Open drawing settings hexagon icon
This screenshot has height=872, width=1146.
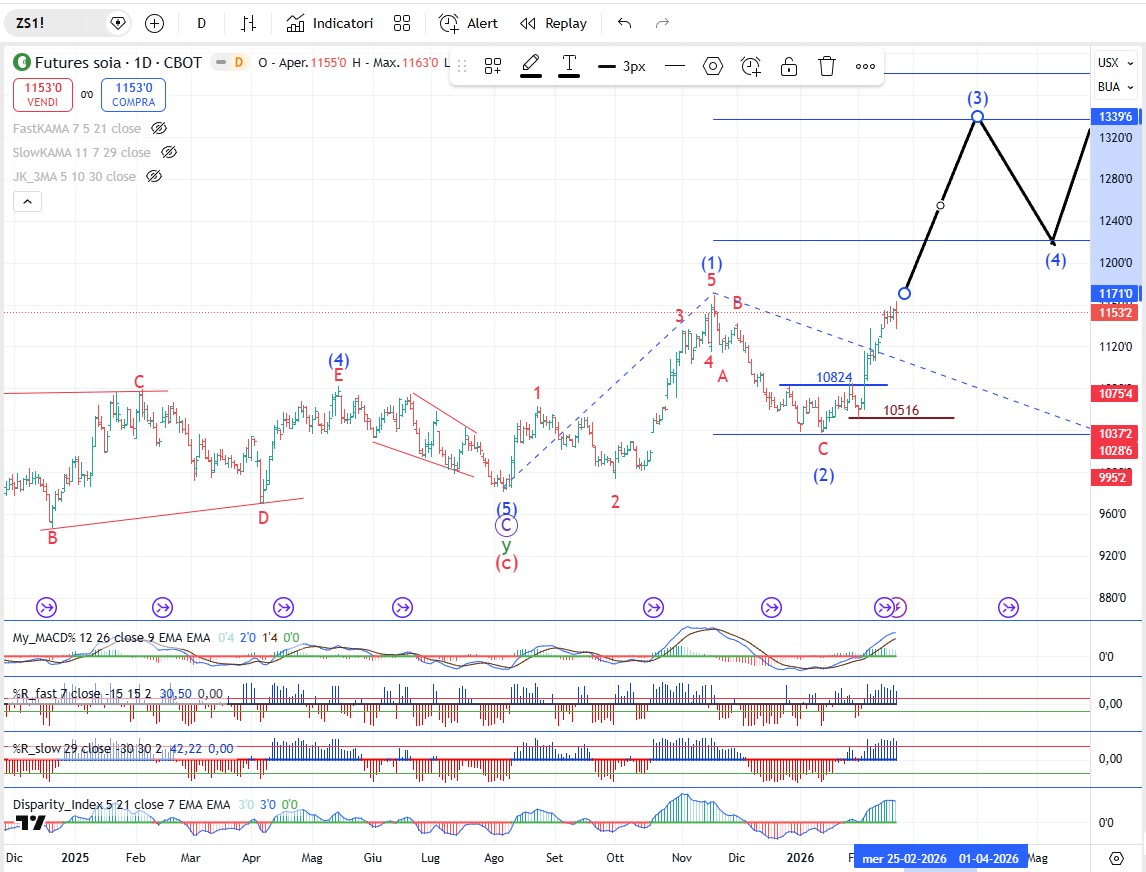click(713, 66)
